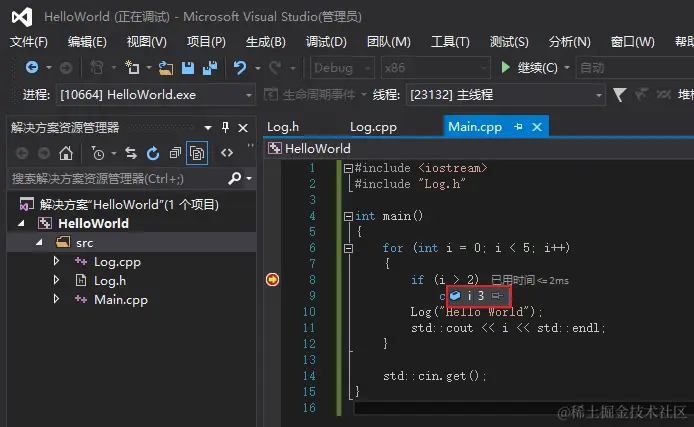The height and width of the screenshot is (427, 694).
Task: Open the Continue button dropdown arrow
Action: pyautogui.click(x=567, y=68)
